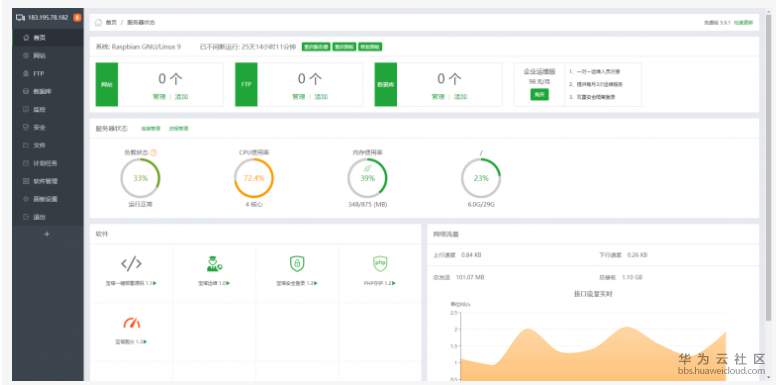Viewport: 776px width, 385px height.
Task: Open 网站 Website in the sidebar
Action: pos(48,55)
